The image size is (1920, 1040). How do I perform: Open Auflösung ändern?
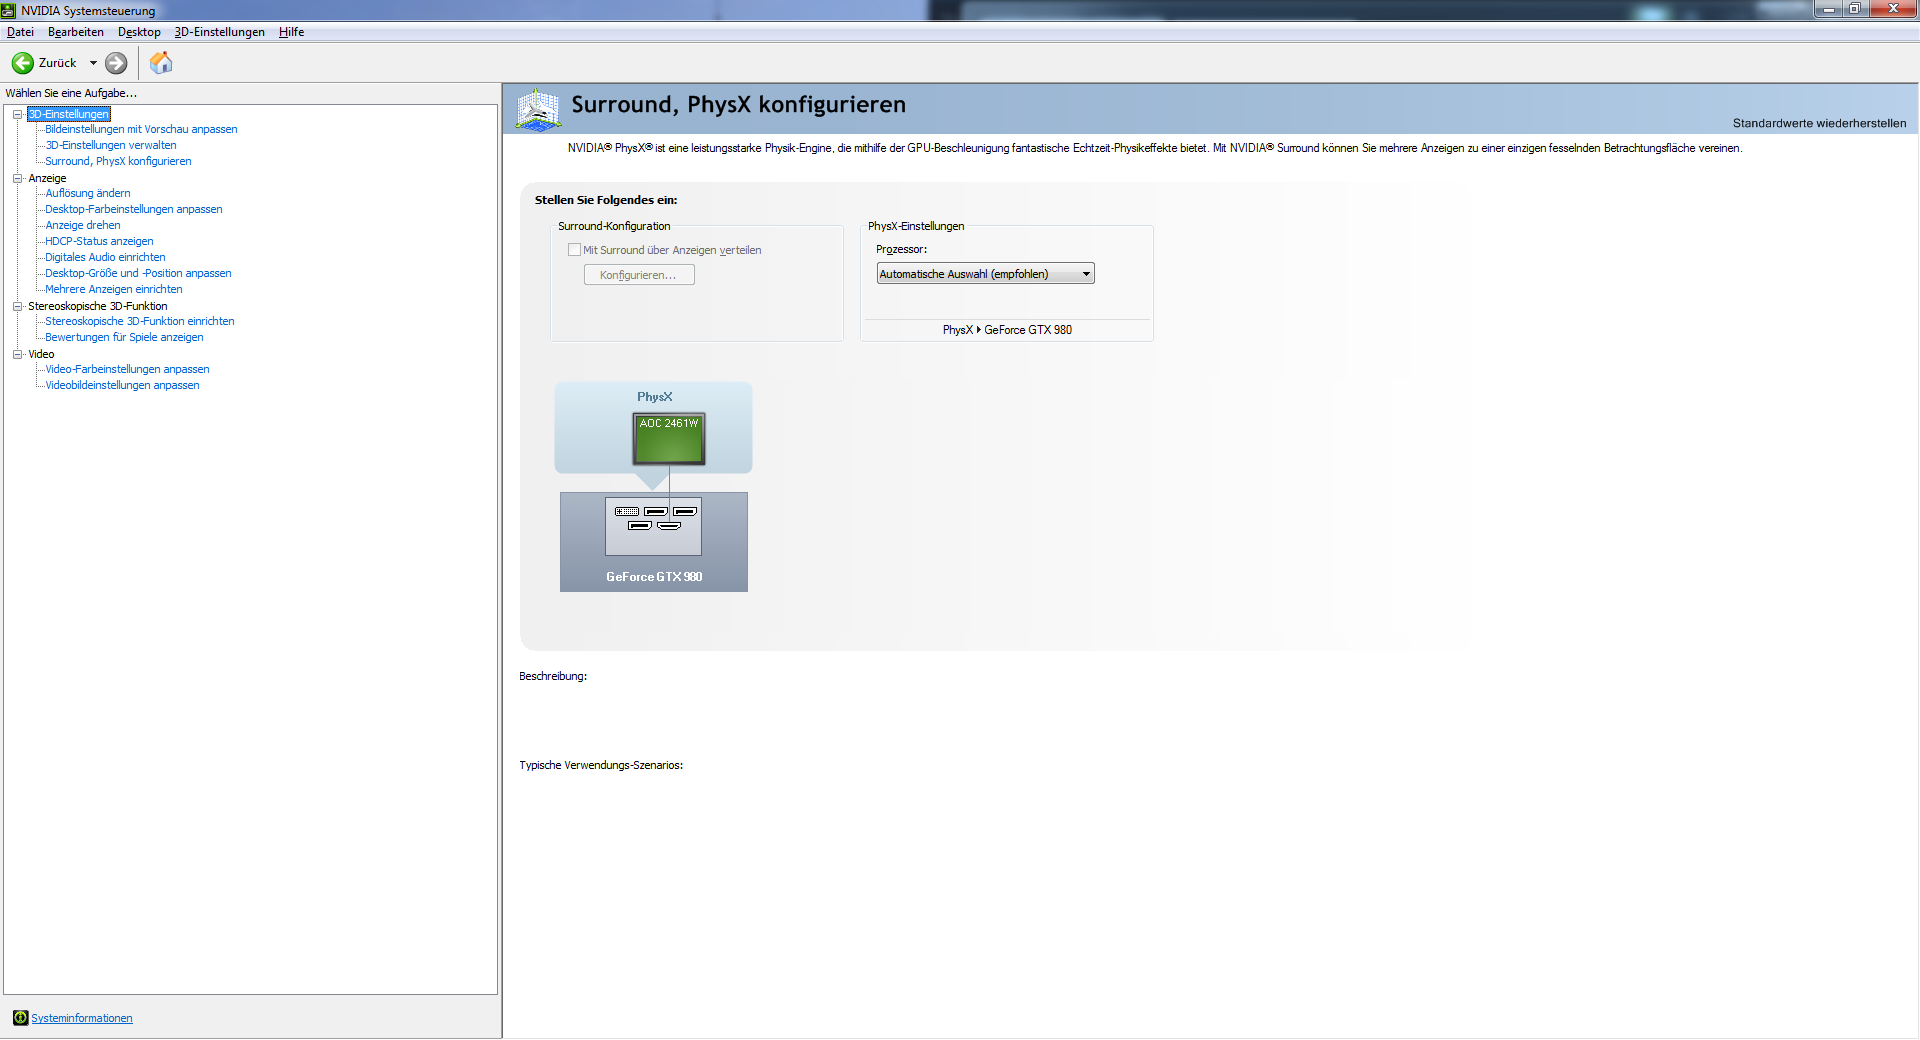click(88, 193)
